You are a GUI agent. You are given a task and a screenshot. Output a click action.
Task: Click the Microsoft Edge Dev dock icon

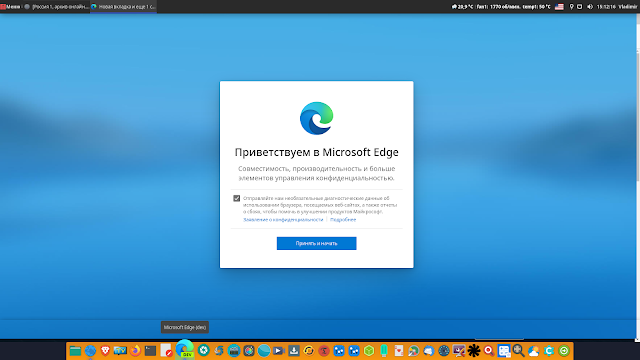click(184, 349)
